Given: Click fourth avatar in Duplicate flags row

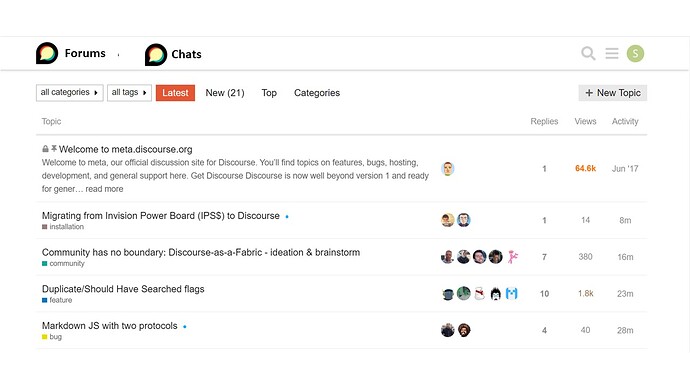Looking at the screenshot, I should point(495,293).
